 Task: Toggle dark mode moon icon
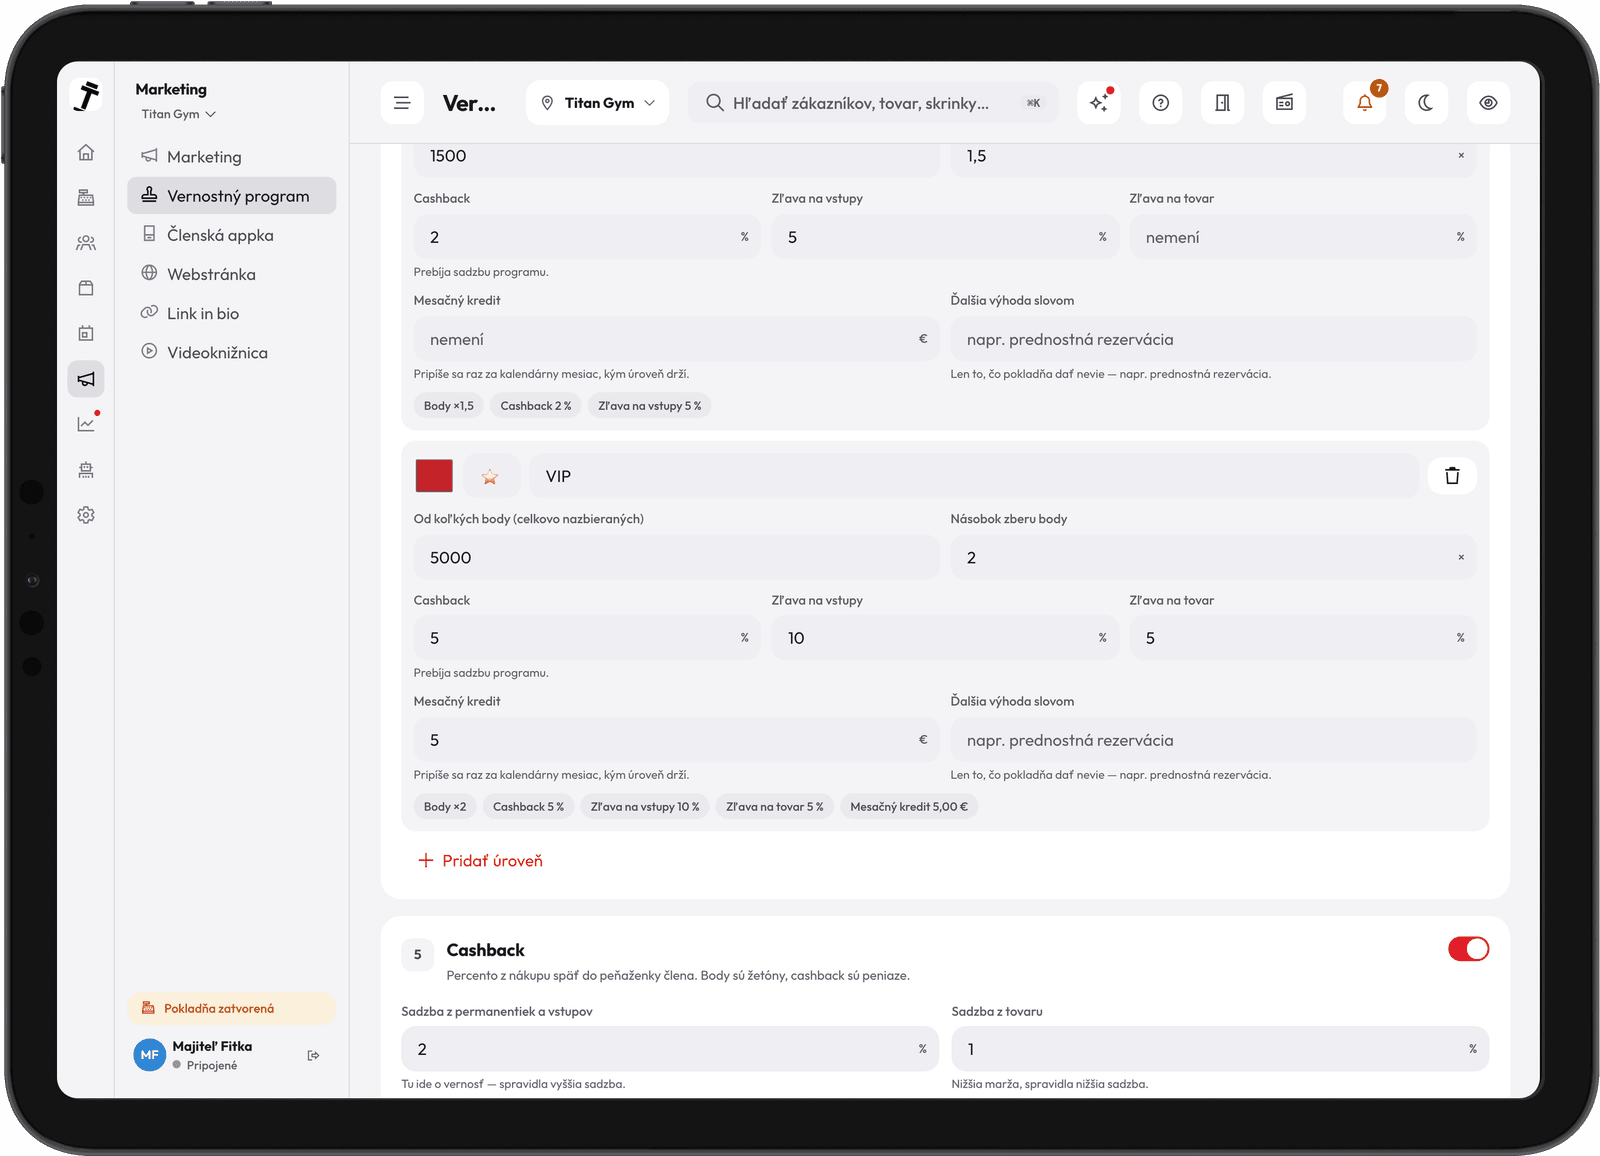(1426, 103)
